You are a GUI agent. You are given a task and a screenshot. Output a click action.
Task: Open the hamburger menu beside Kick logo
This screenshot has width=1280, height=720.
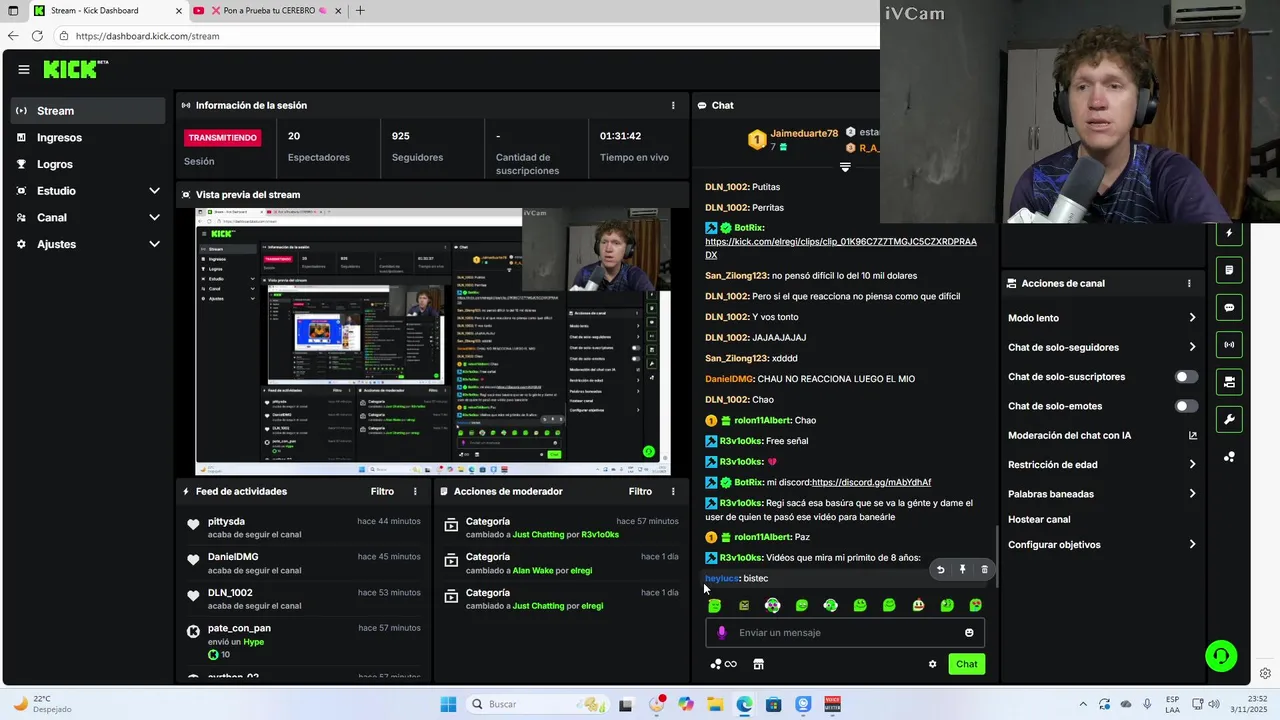(24, 69)
